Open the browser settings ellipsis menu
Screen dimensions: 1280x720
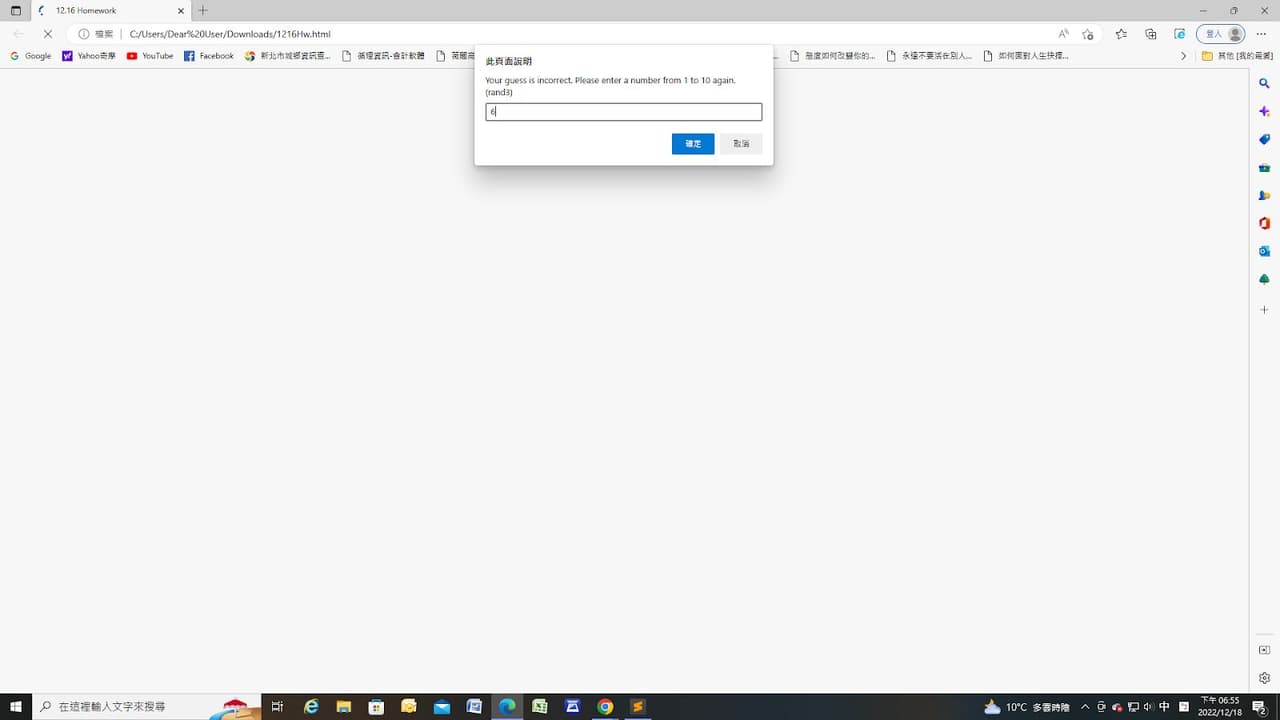1261,33
